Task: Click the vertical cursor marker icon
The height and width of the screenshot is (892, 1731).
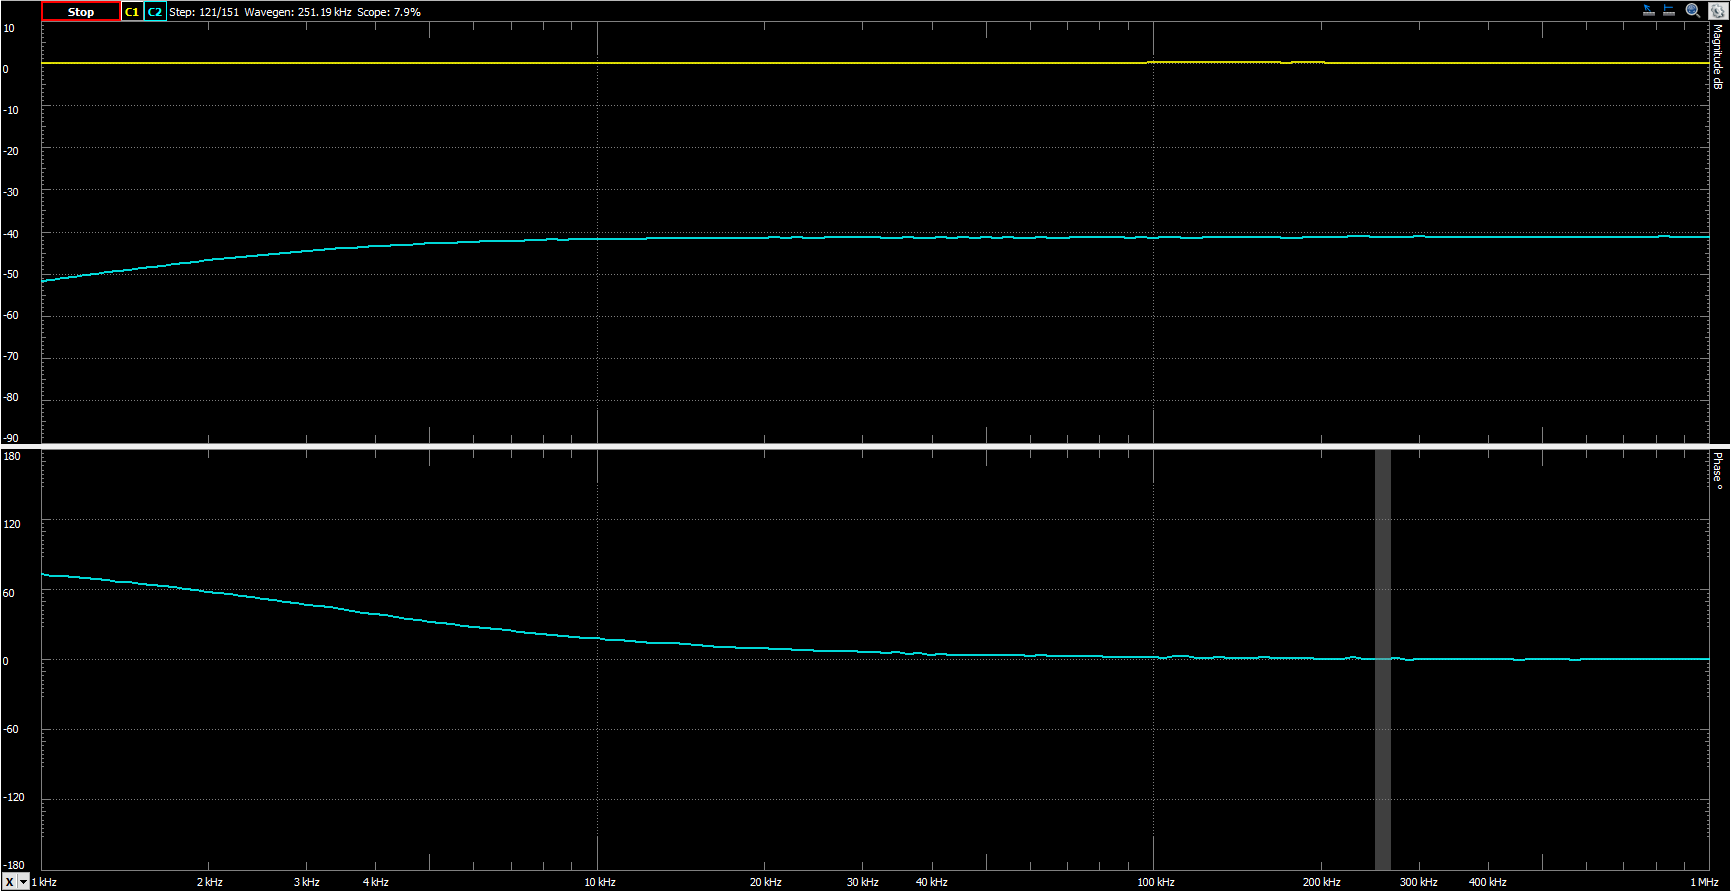Action: coord(1669,10)
